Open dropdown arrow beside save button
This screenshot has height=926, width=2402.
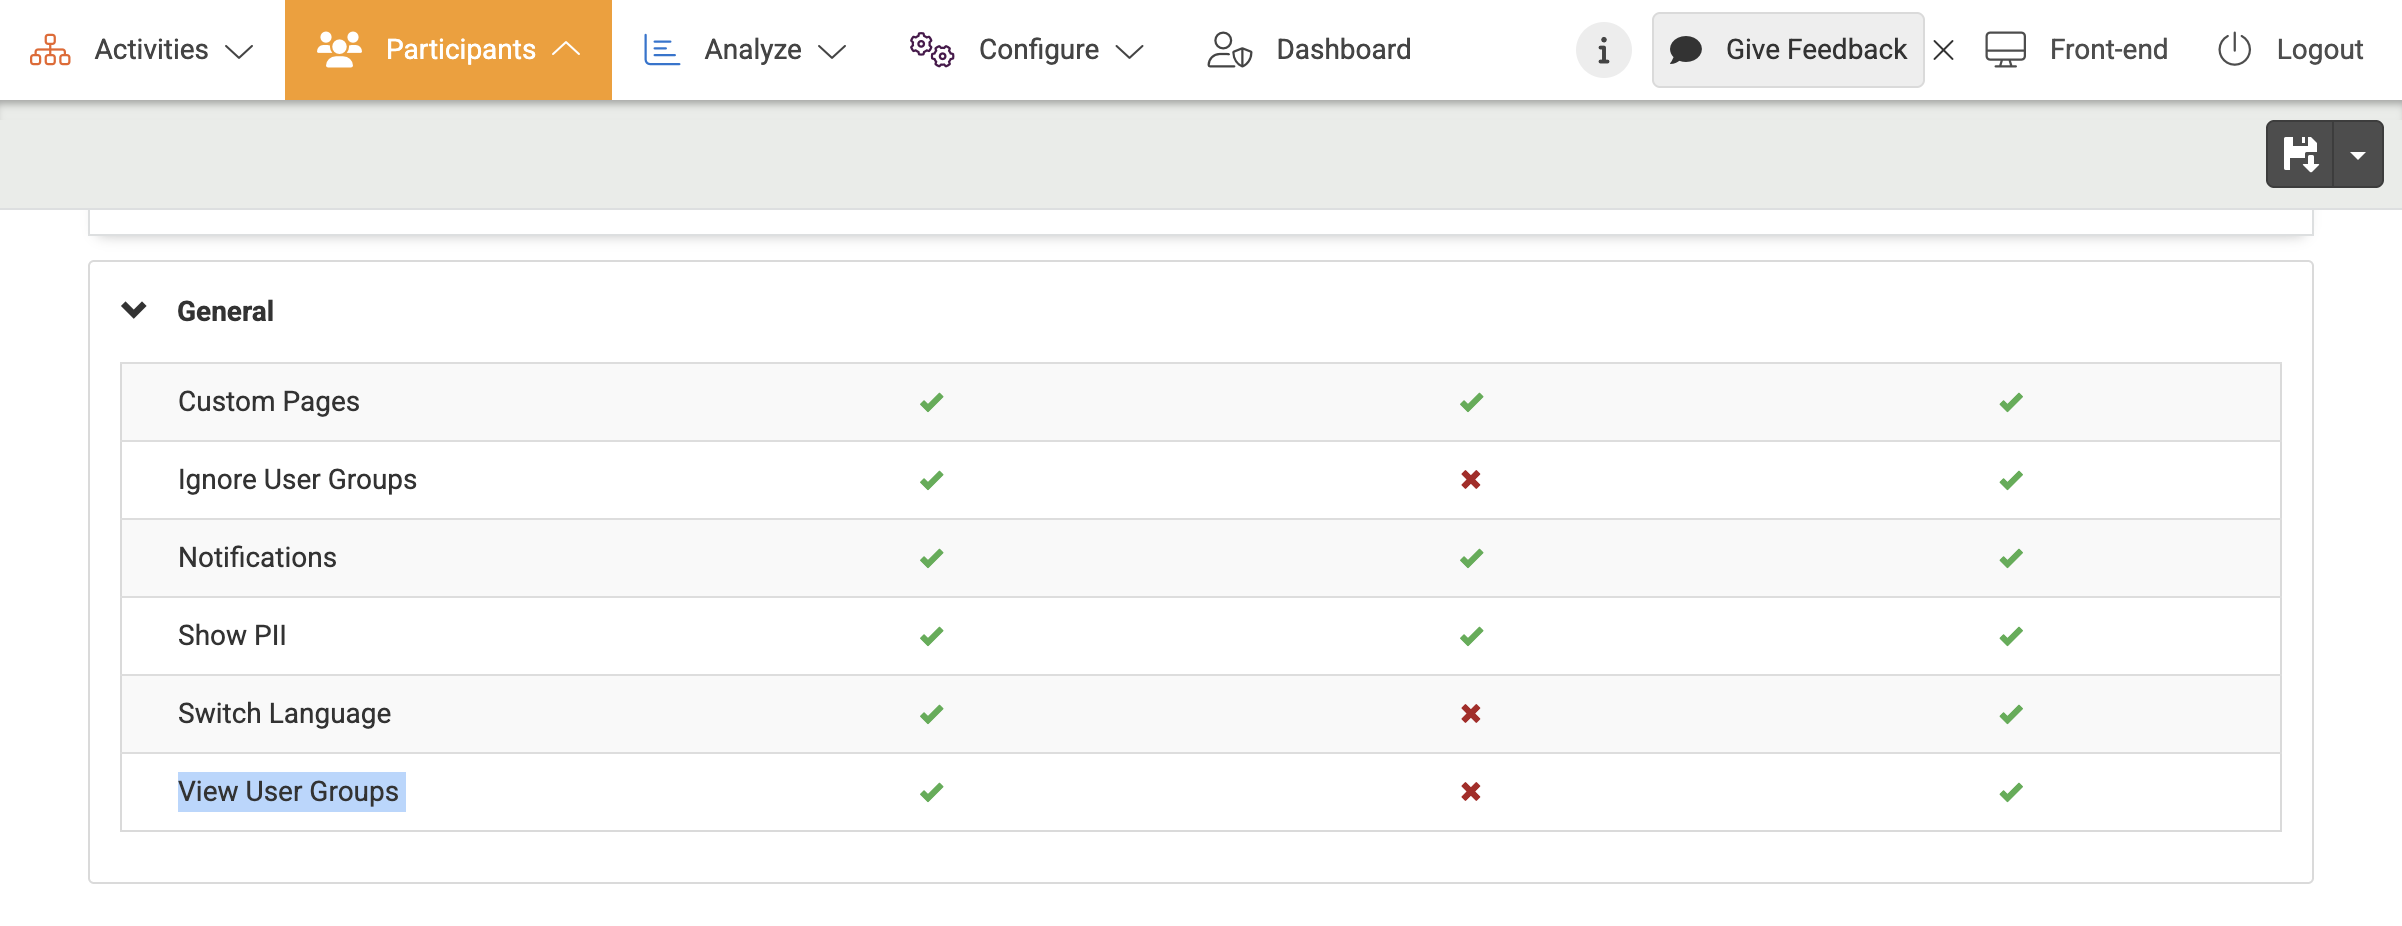pos(2358,155)
